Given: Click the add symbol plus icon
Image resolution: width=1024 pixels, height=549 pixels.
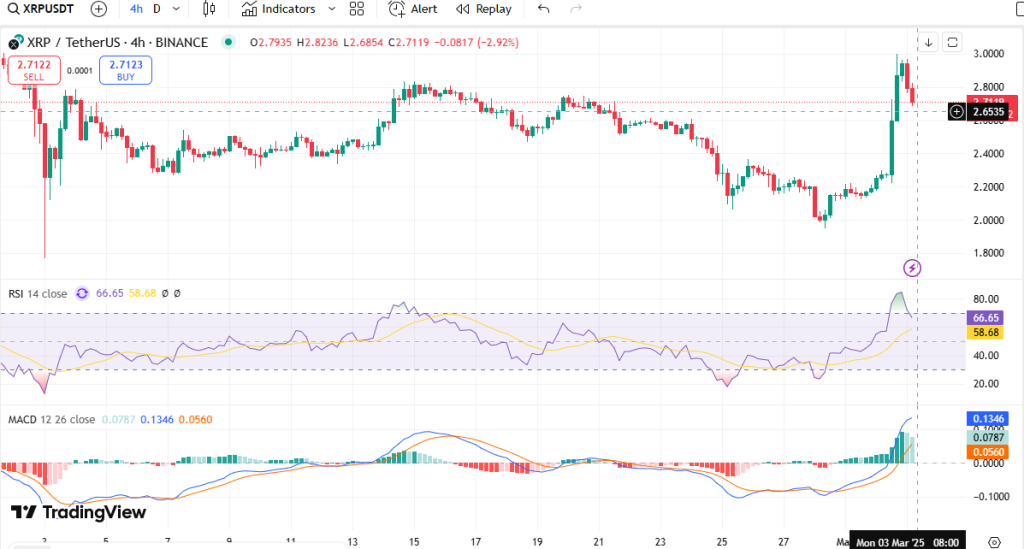Looking at the screenshot, I should click(x=98, y=9).
